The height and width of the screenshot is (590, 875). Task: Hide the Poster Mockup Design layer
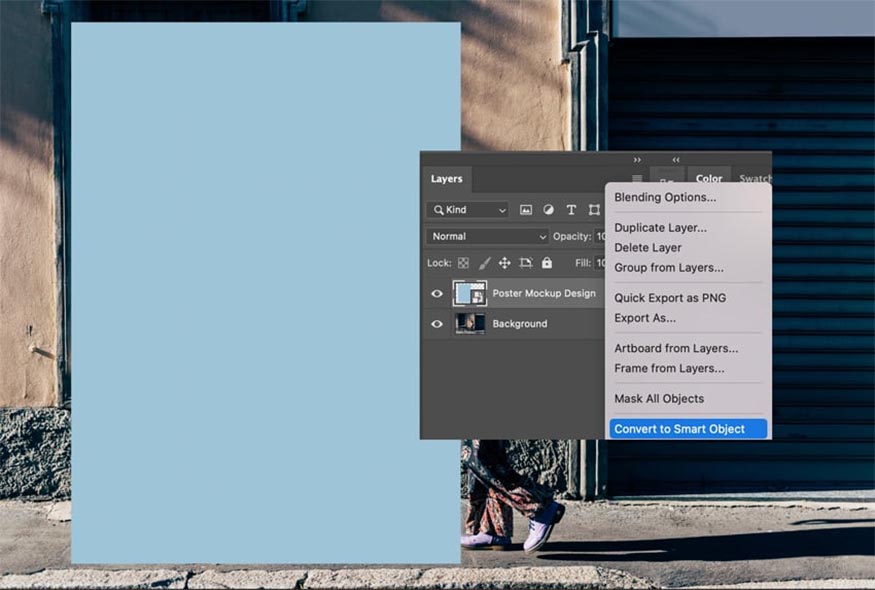(x=437, y=294)
